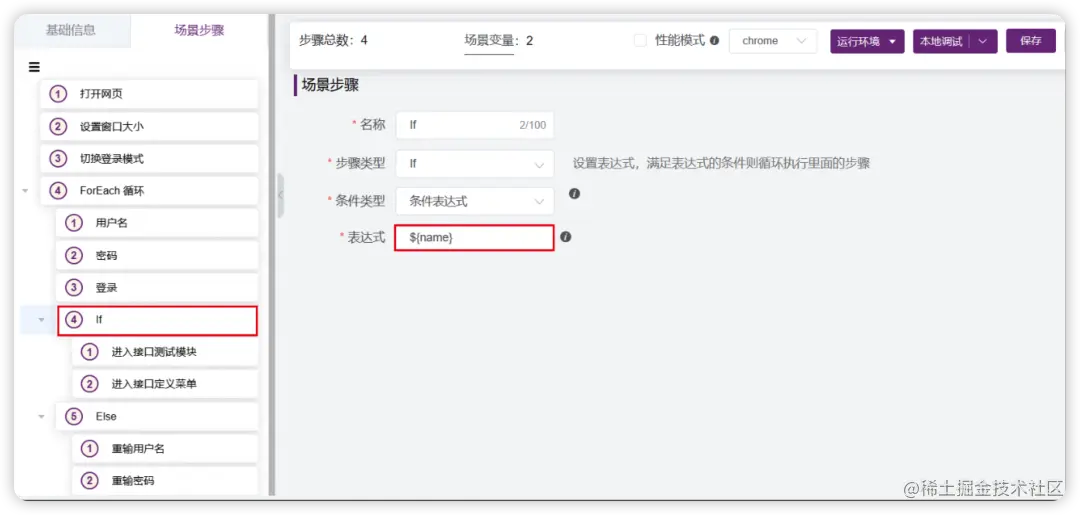This screenshot has height=515, width=1080.
Task: Select step 设置窗口大小
Action: click(x=149, y=127)
